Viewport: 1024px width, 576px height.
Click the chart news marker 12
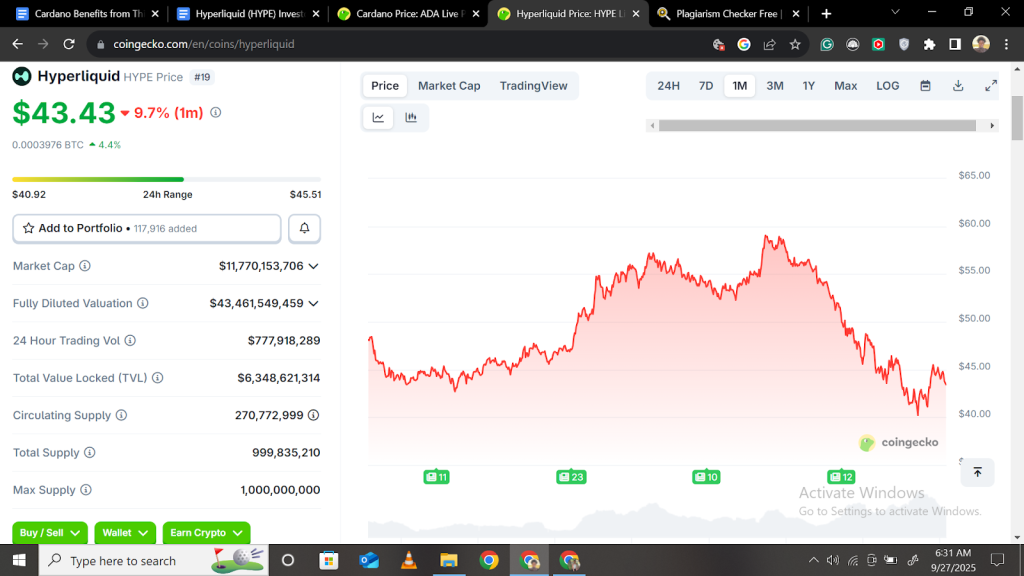tap(841, 477)
